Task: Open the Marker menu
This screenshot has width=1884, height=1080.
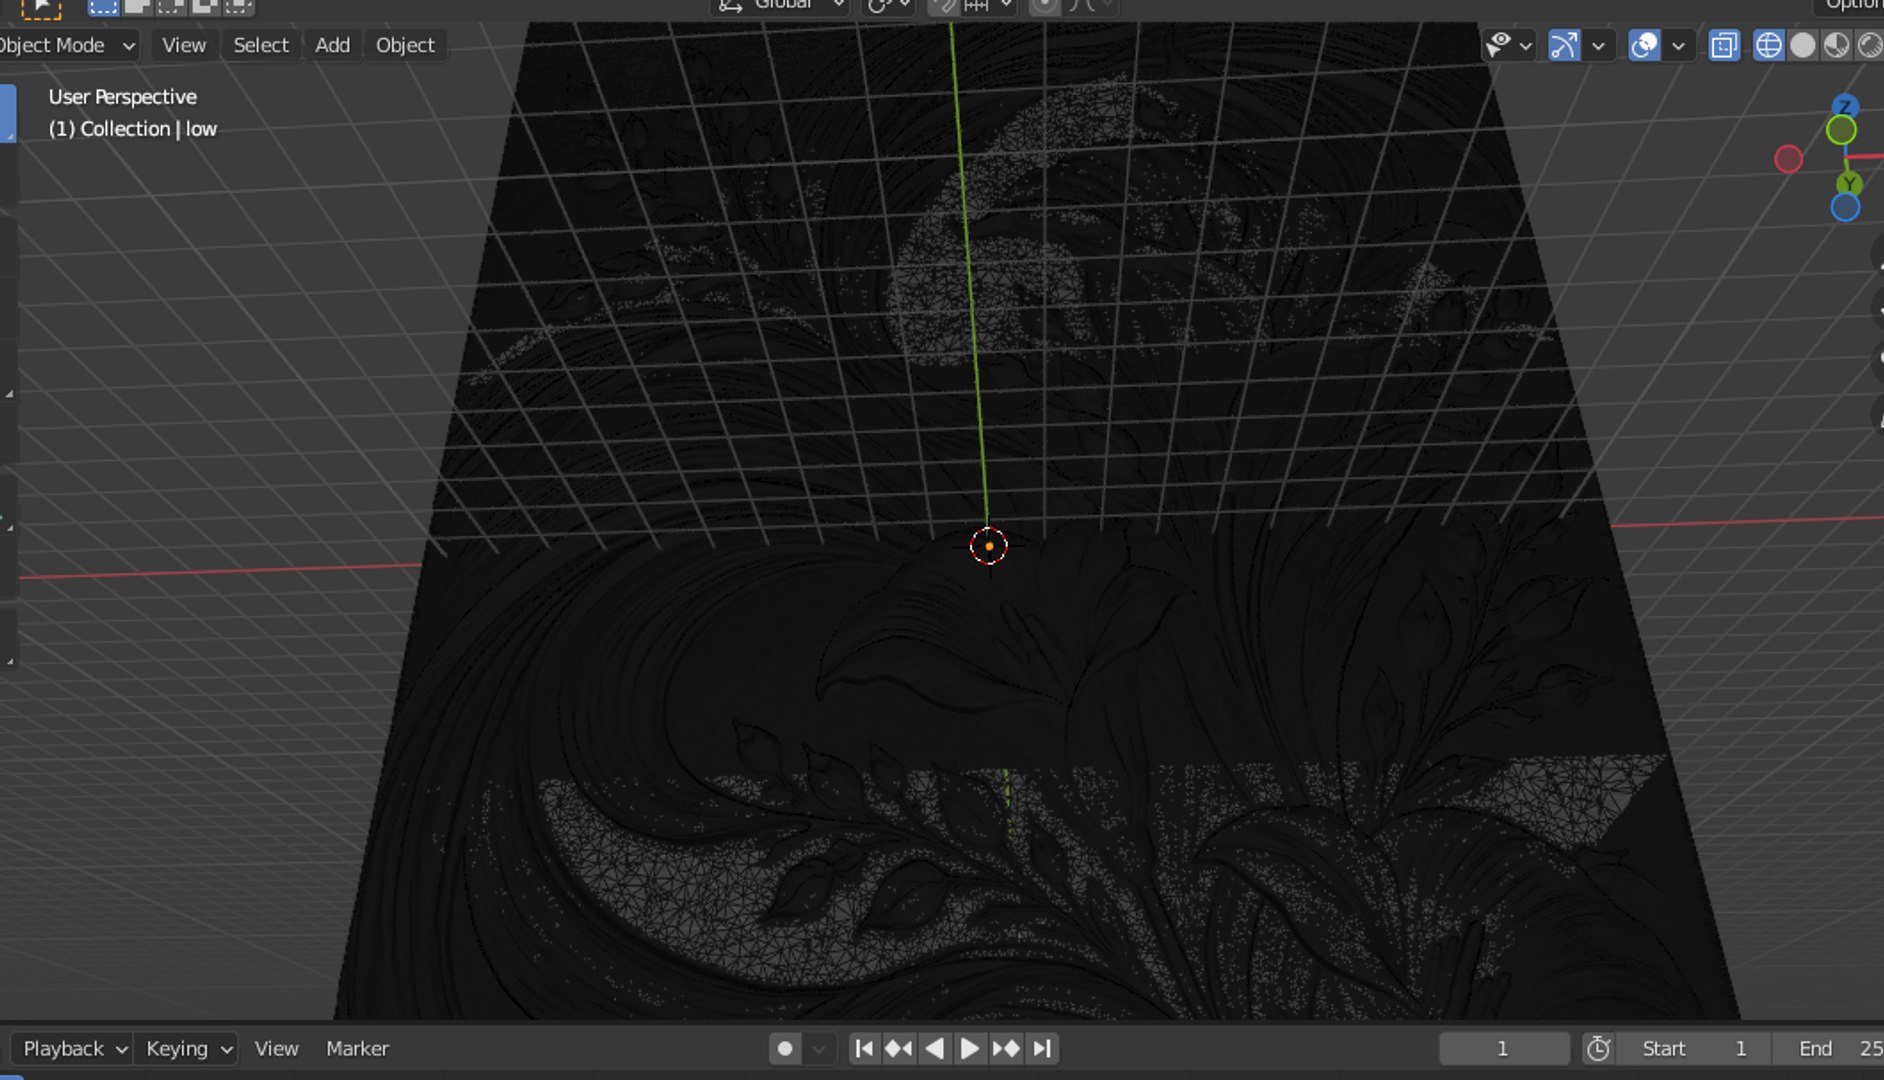Action: pyautogui.click(x=357, y=1048)
